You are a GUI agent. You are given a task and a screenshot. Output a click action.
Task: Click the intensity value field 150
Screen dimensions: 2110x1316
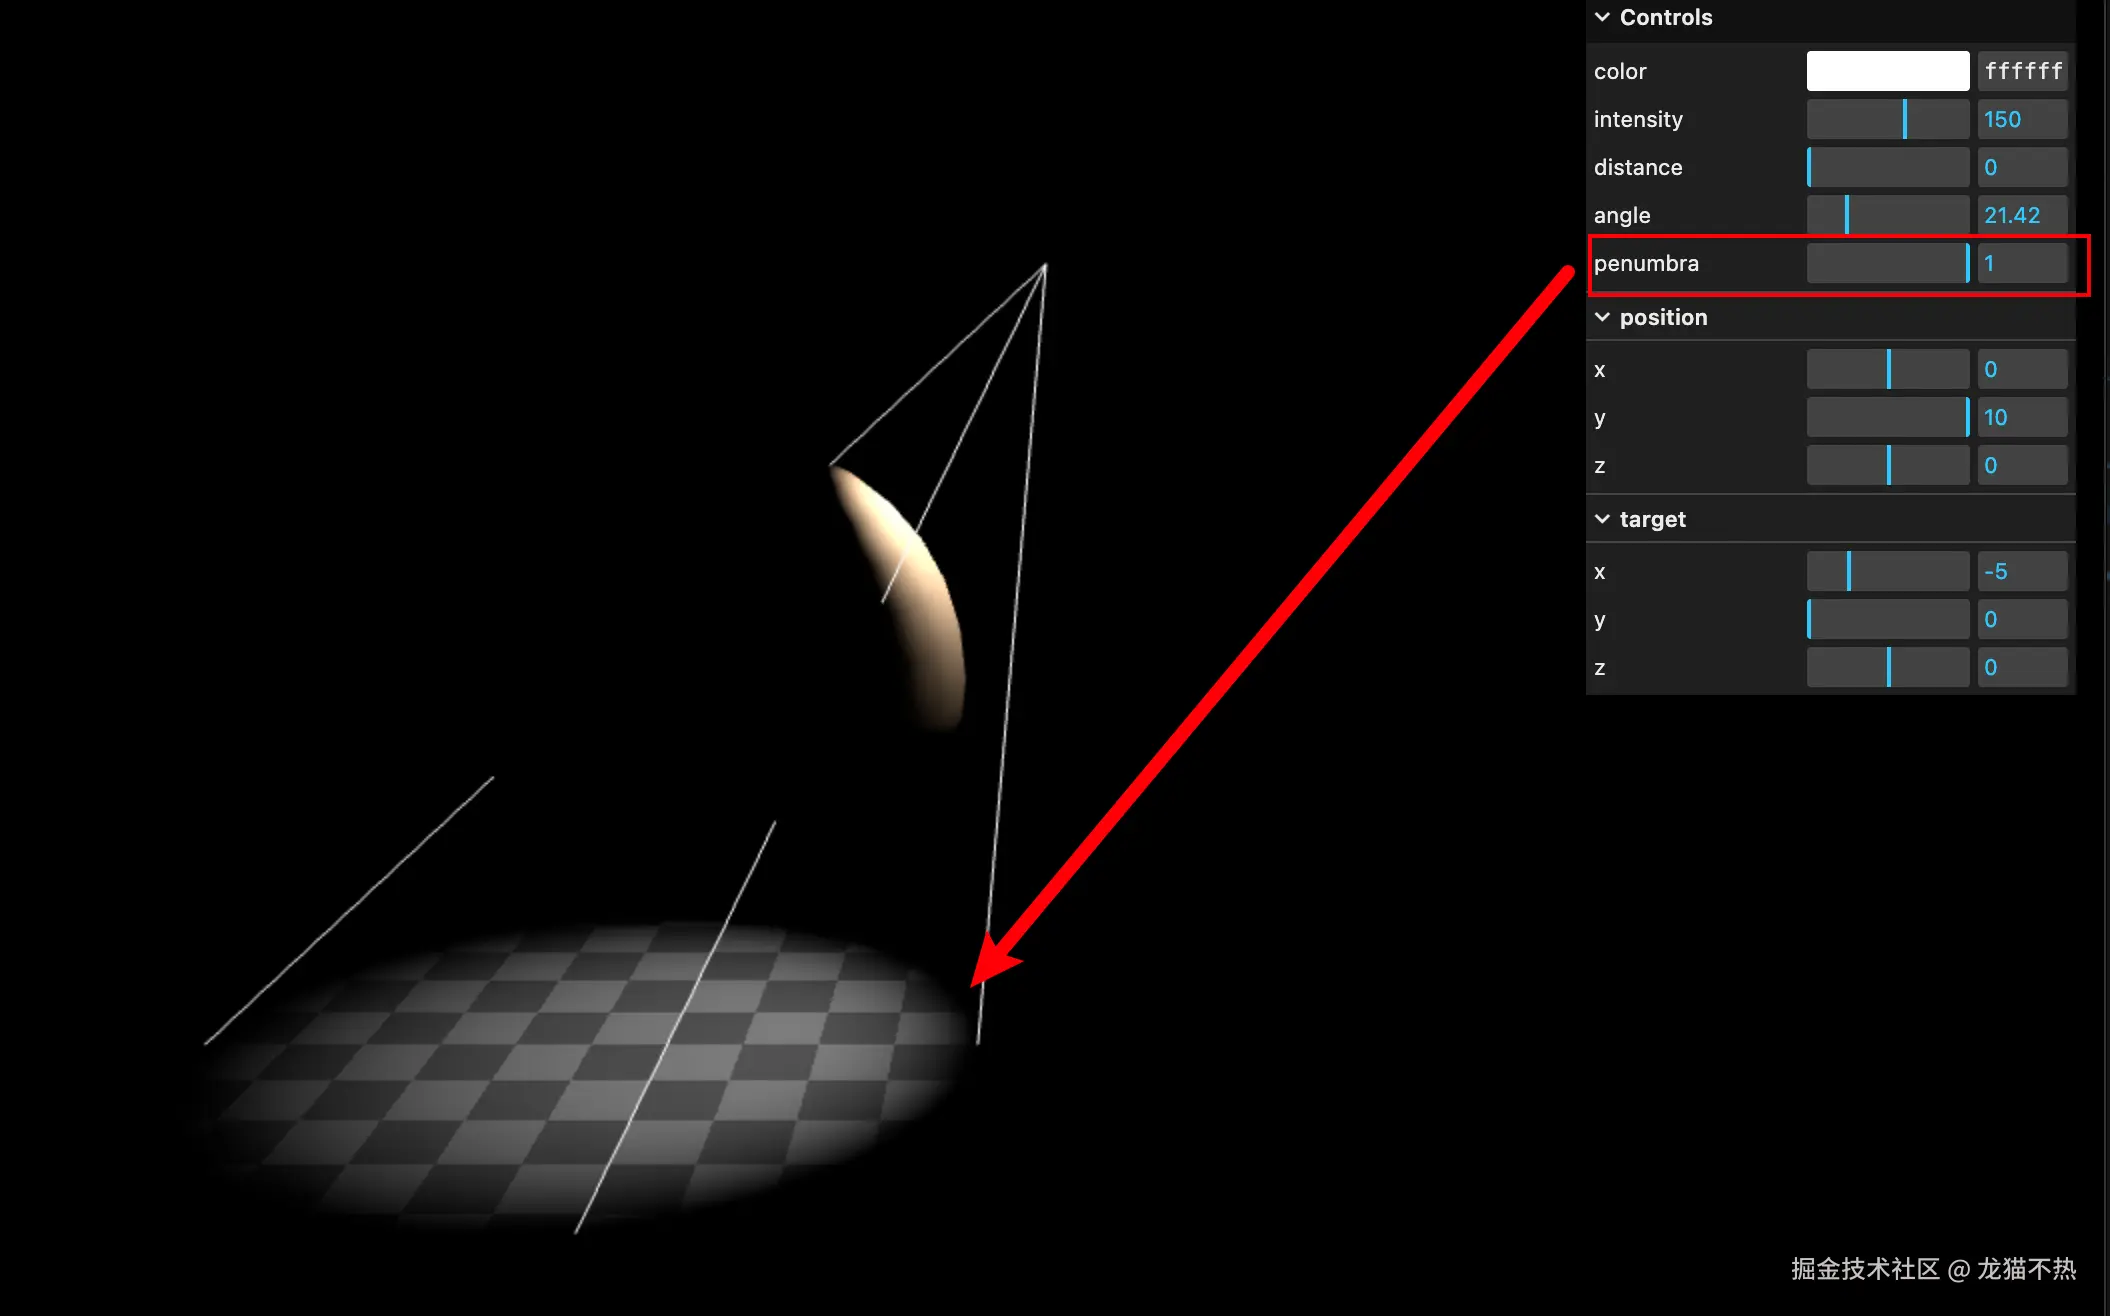pos(2022,120)
